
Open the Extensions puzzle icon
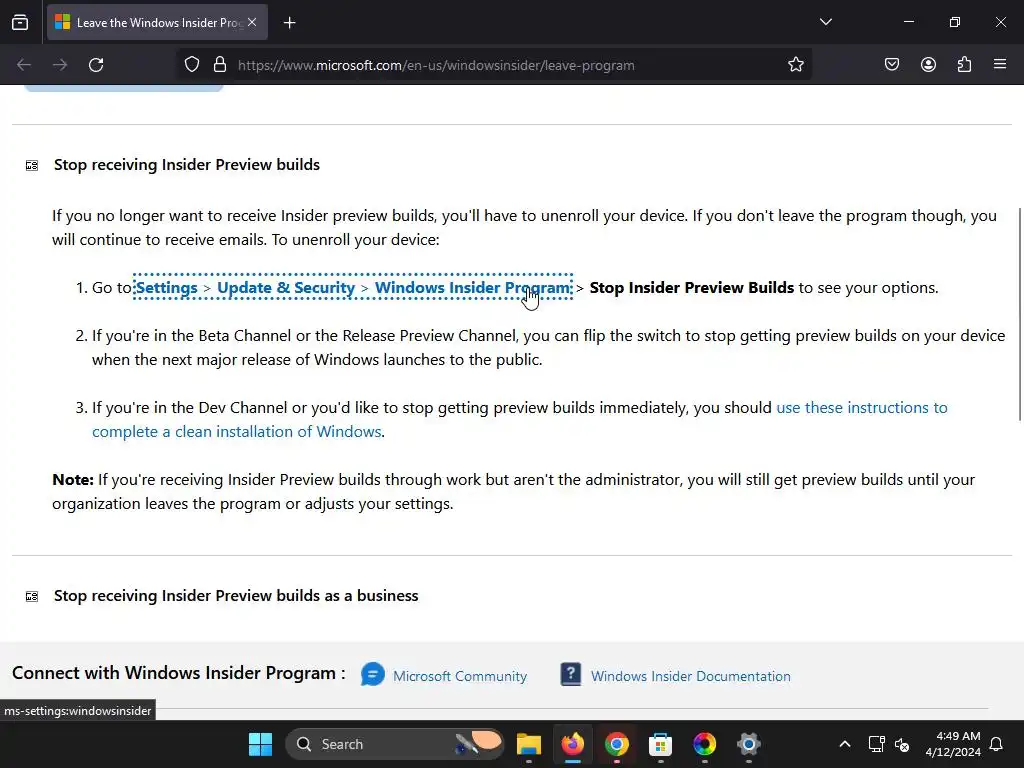pos(964,65)
